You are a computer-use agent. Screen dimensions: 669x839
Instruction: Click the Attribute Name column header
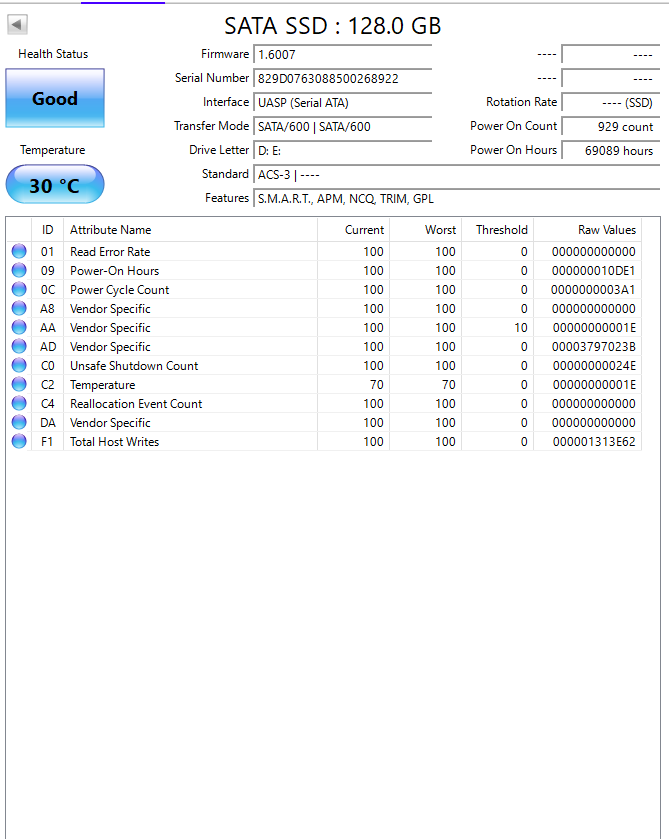click(191, 230)
